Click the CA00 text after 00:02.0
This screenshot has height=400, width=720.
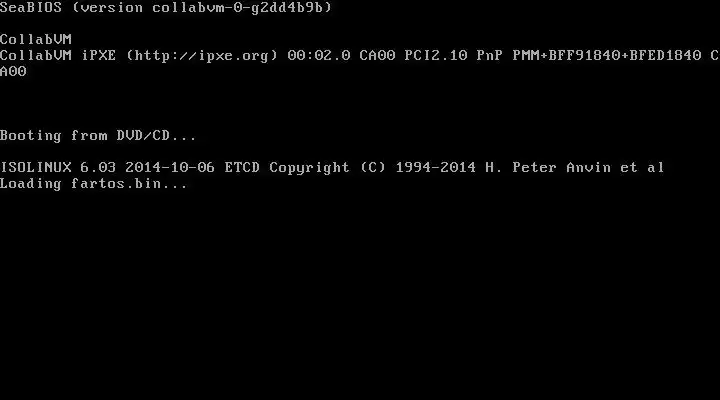pos(377,56)
